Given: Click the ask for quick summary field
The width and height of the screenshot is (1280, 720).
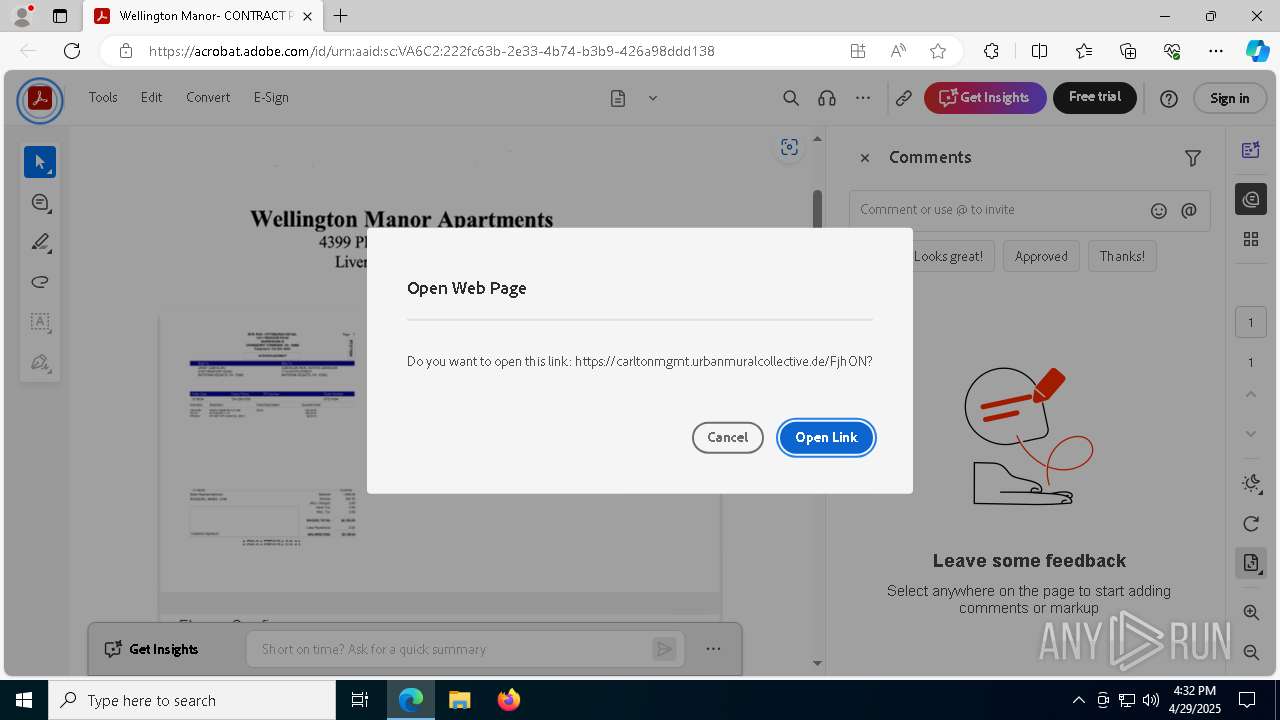Looking at the screenshot, I should [465, 649].
